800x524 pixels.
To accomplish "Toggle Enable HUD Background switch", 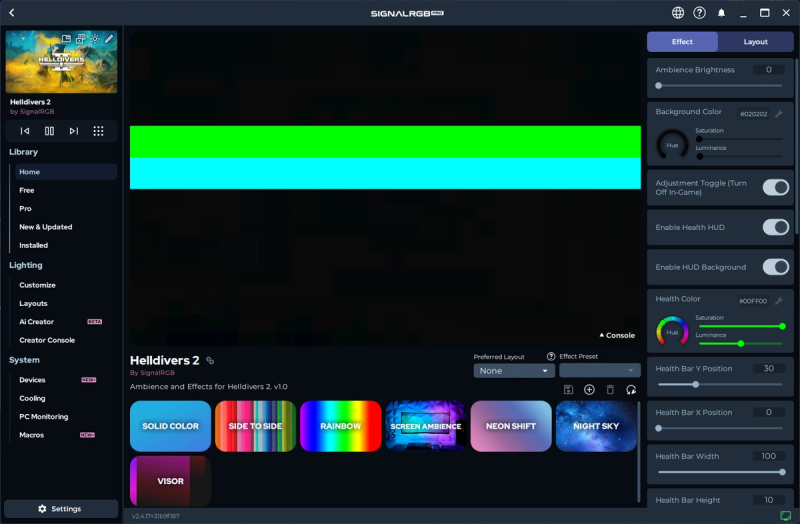I will 776,267.
